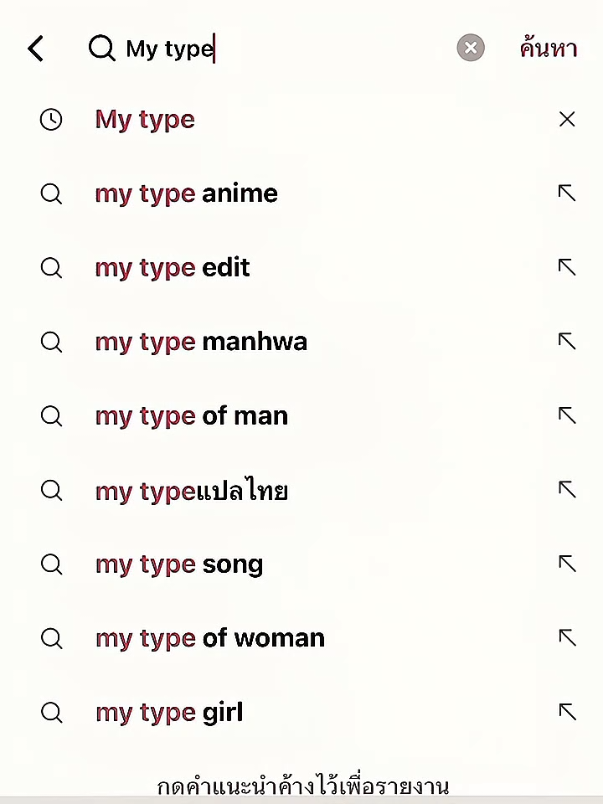The image size is (603, 804).
Task: Tap the ค้นหา search button
Action: coord(548,48)
